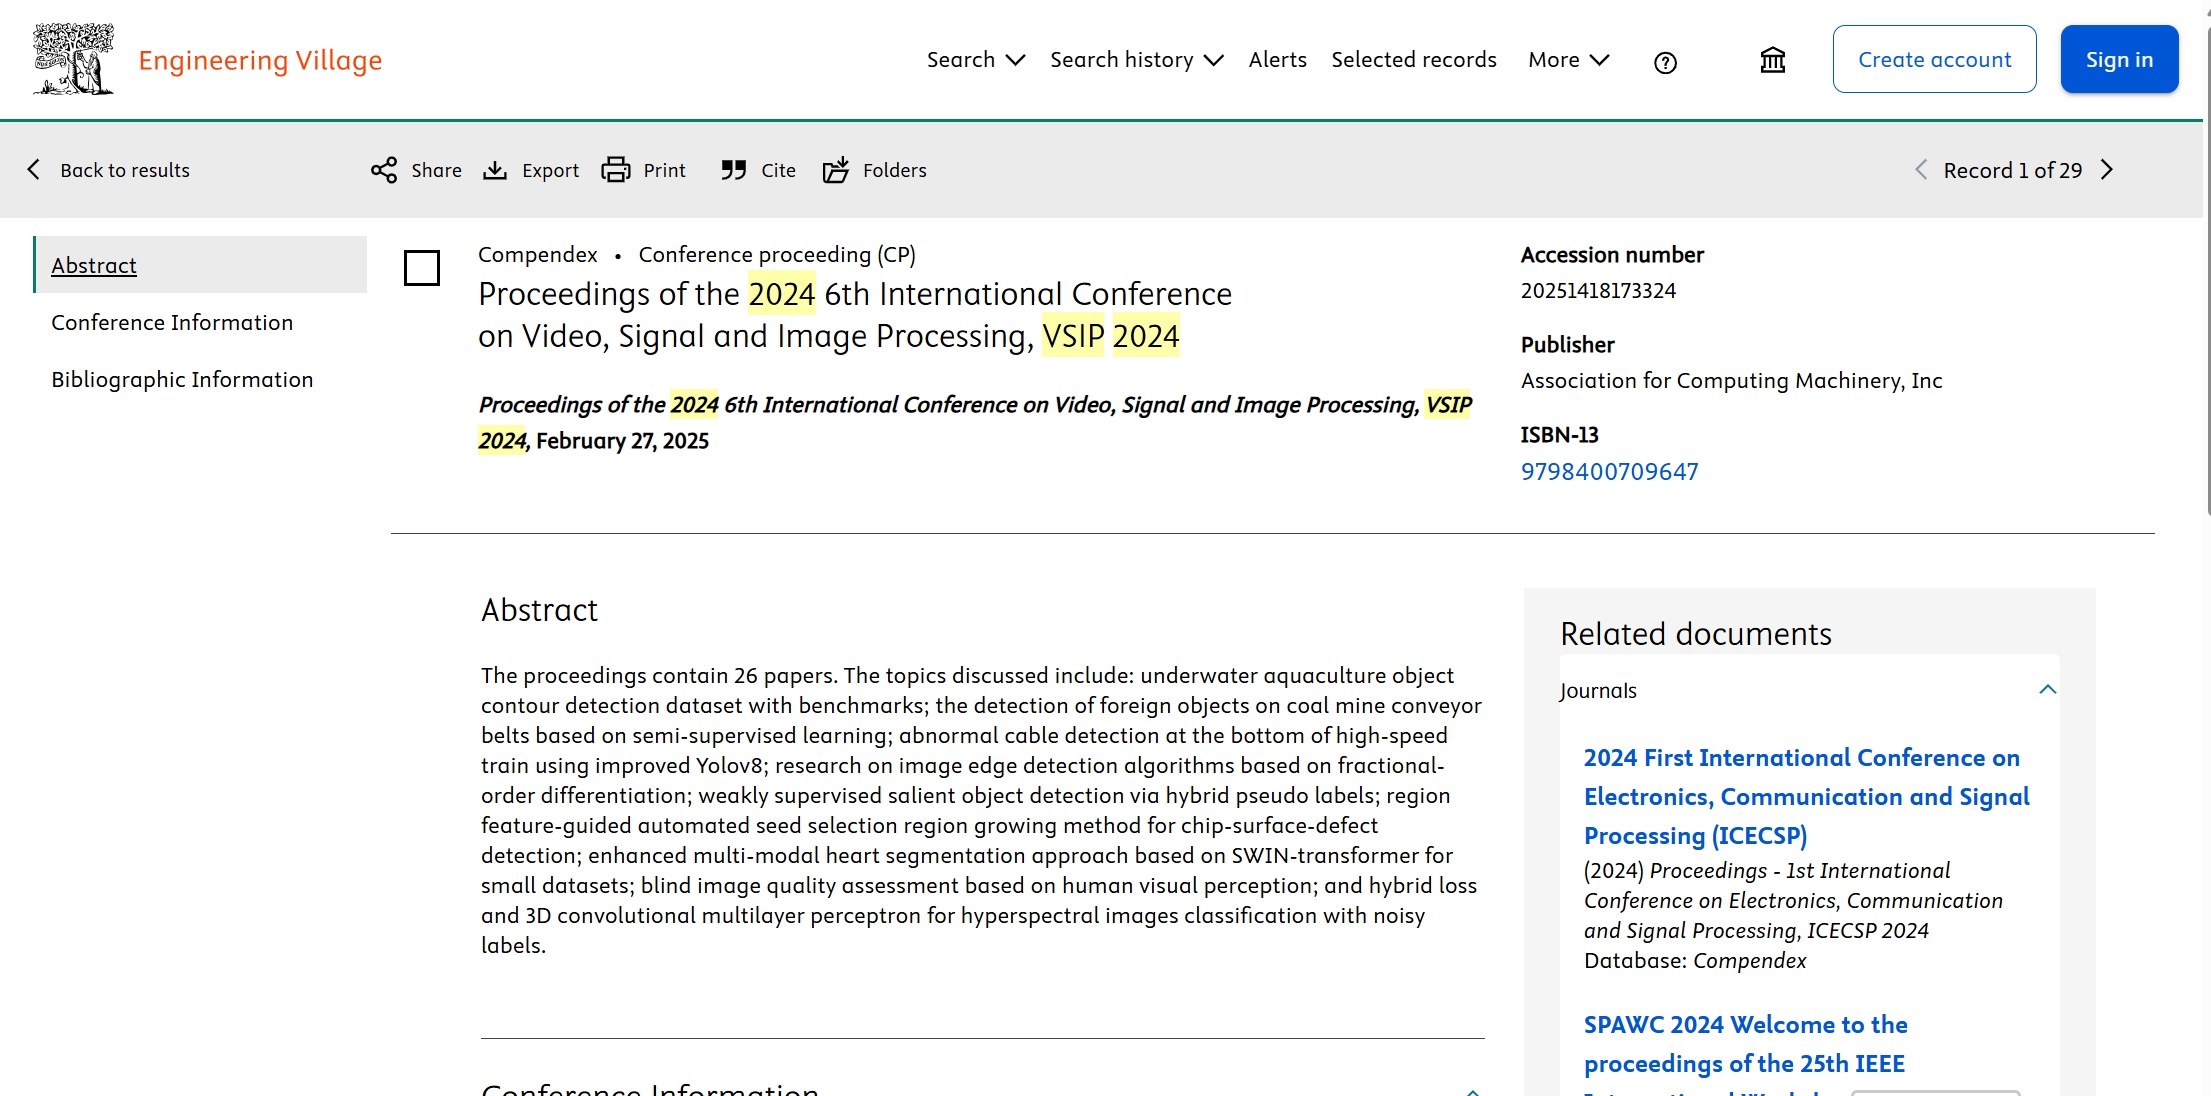Click the institution building icon
This screenshot has height=1096, width=2211.
pyautogui.click(x=1772, y=60)
